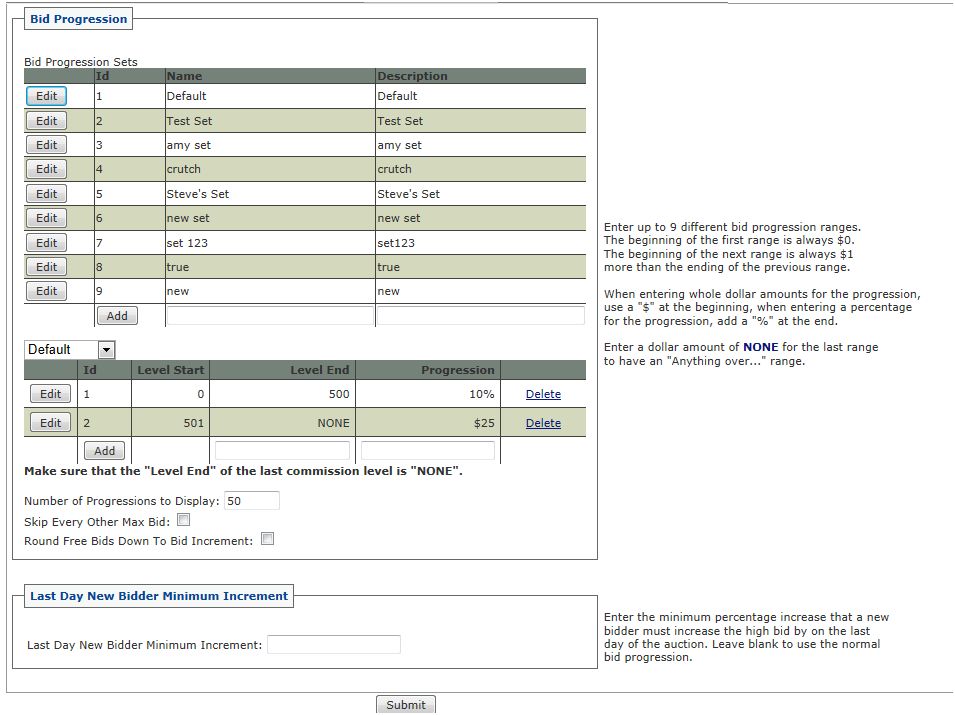Image resolution: width=955 pixels, height=715 pixels.
Task: Delete the $25 progression level
Action: 543,423
